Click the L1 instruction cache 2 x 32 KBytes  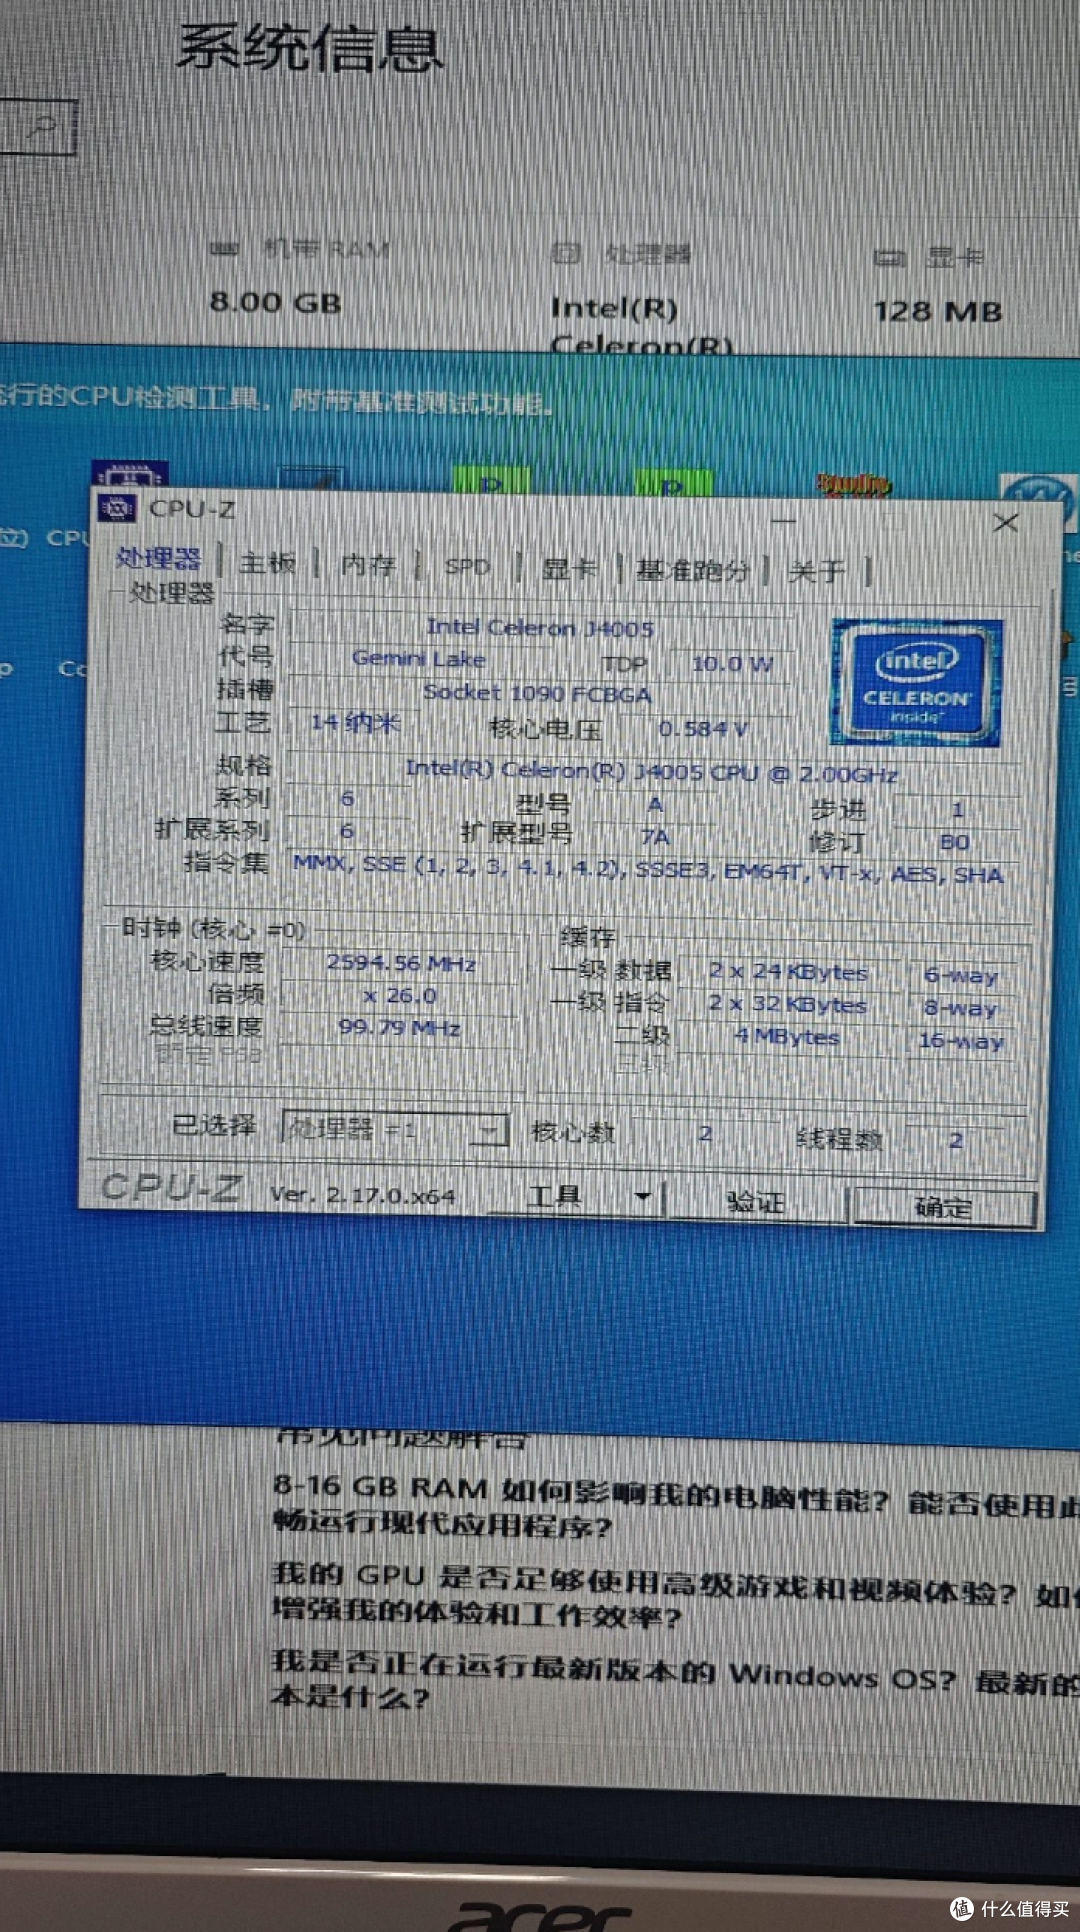(788, 1004)
